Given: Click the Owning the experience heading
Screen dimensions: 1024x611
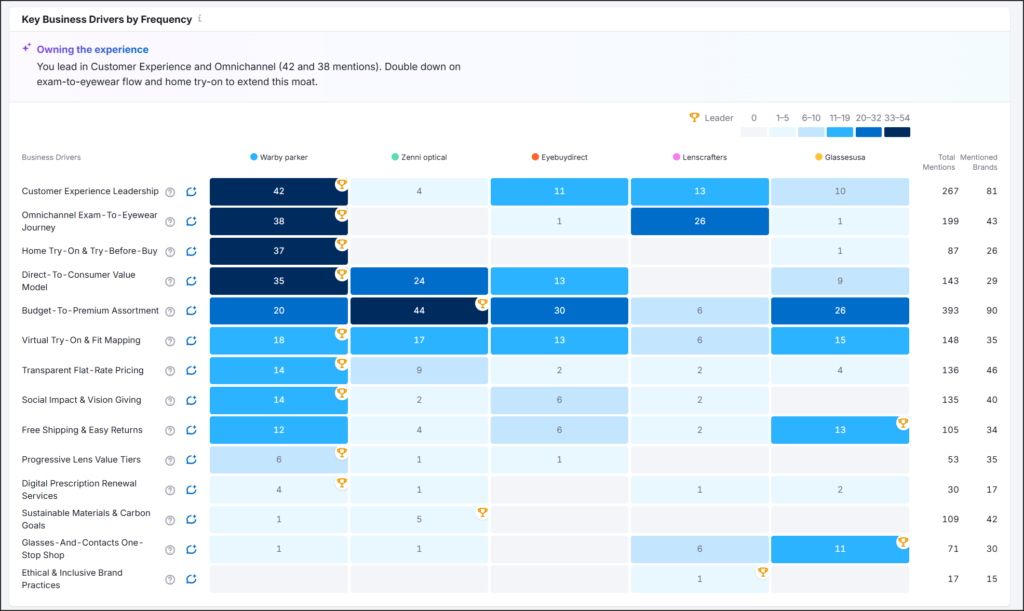Looking at the screenshot, I should coord(92,50).
